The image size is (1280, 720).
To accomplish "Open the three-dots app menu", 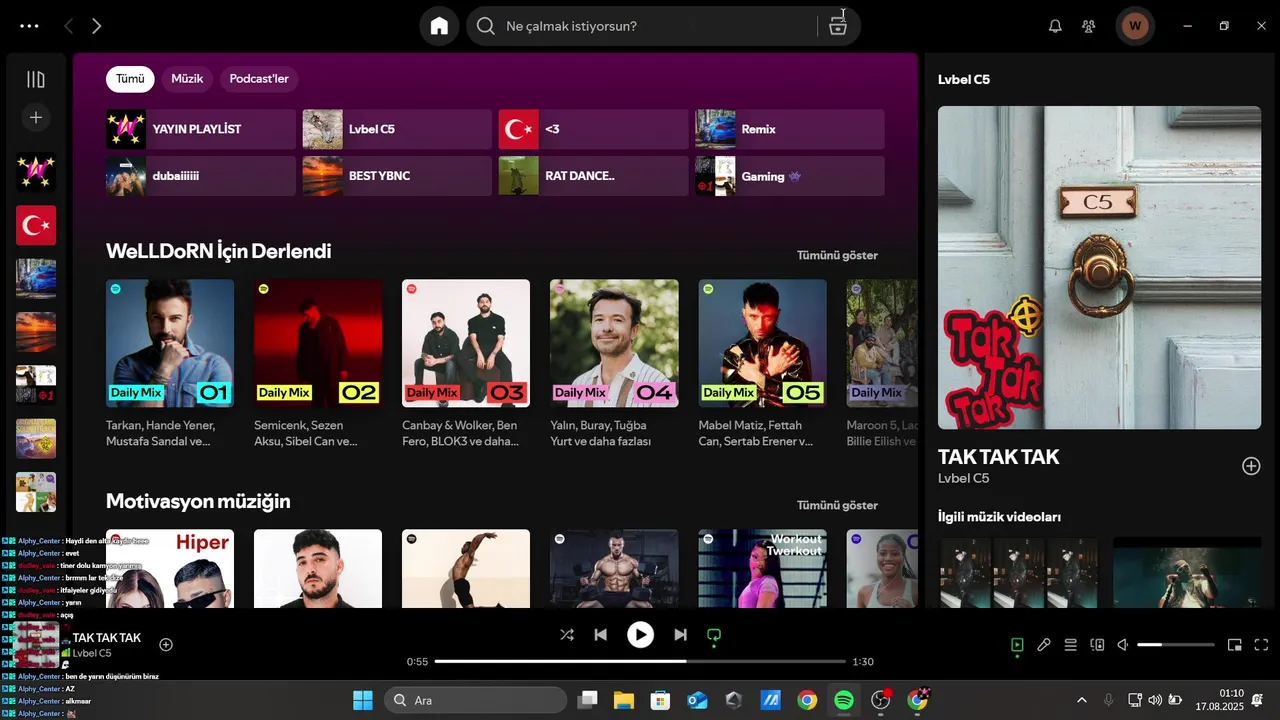I will pos(29,26).
